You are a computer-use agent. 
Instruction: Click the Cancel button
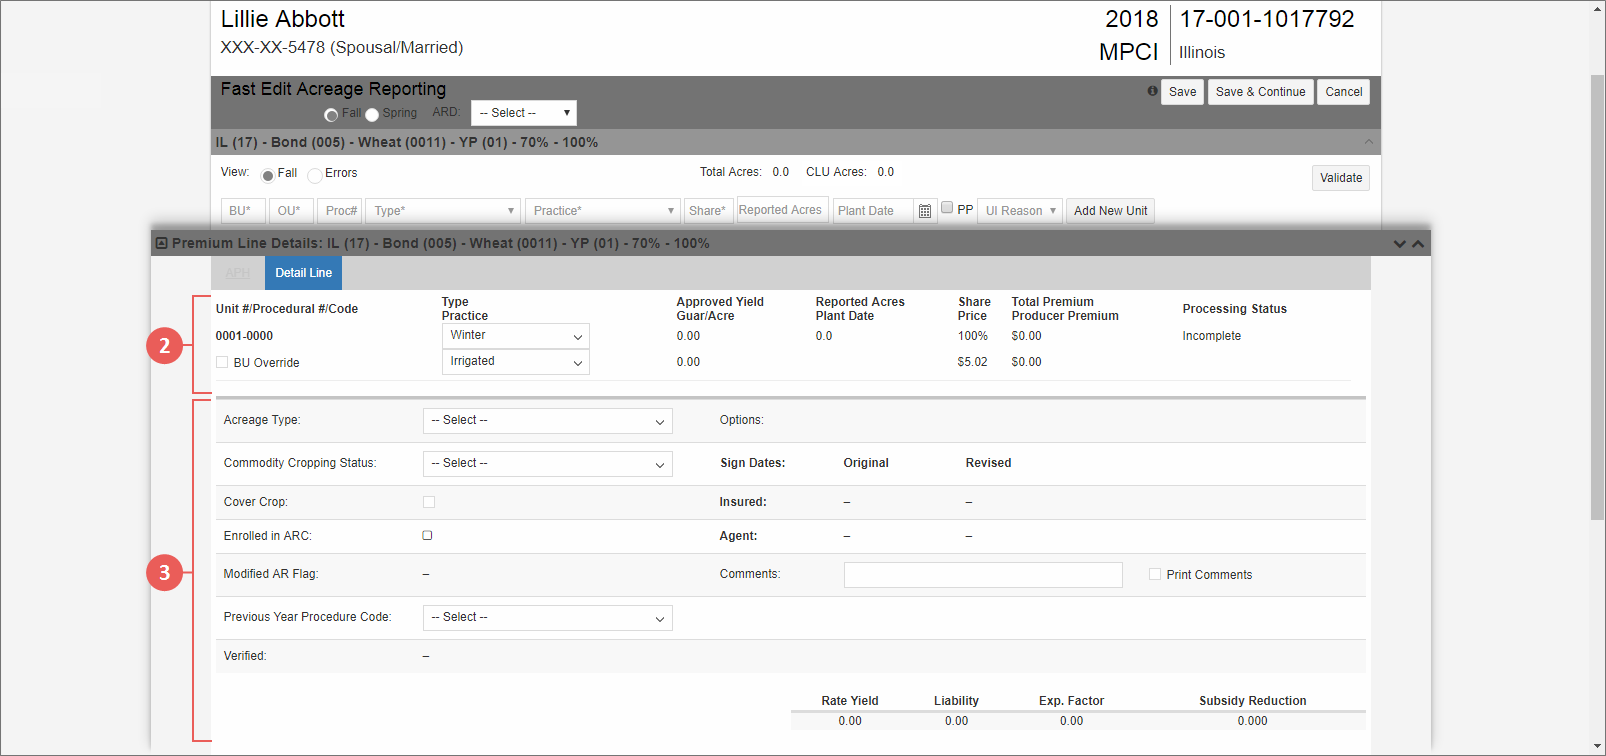1343,92
